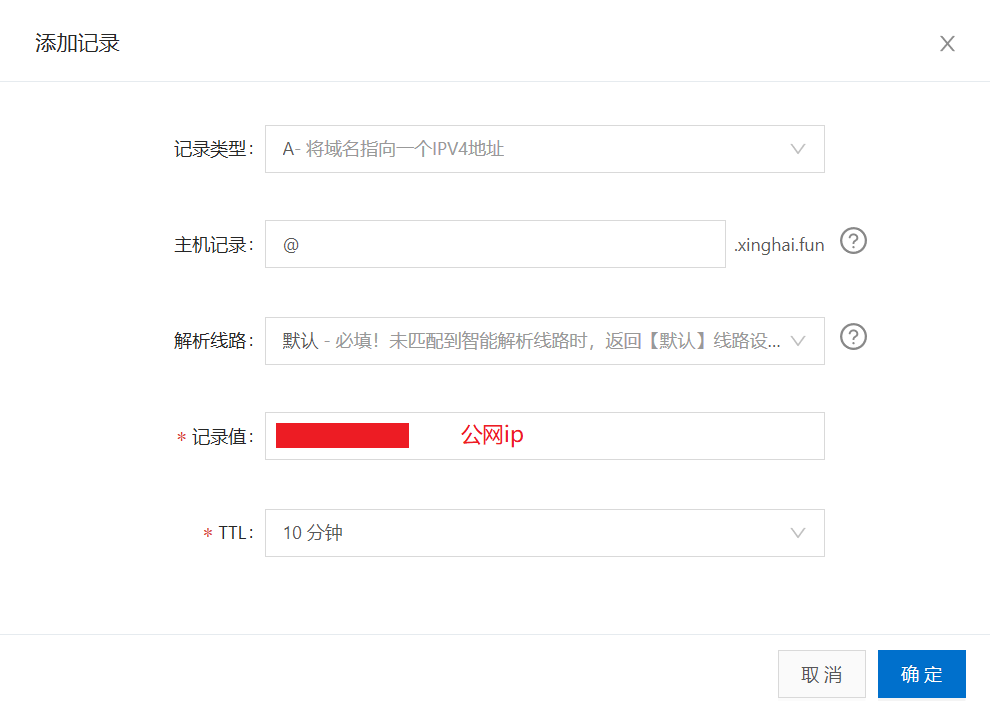
Task: Expand the TTL dropdown chevron
Action: (x=798, y=533)
